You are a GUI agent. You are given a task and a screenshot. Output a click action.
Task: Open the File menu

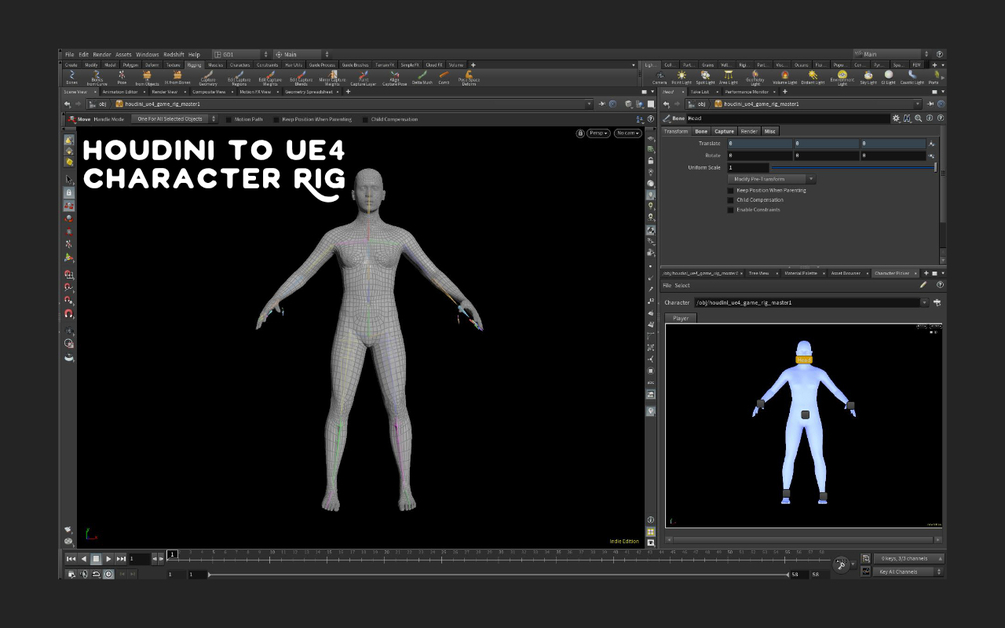tap(69, 54)
